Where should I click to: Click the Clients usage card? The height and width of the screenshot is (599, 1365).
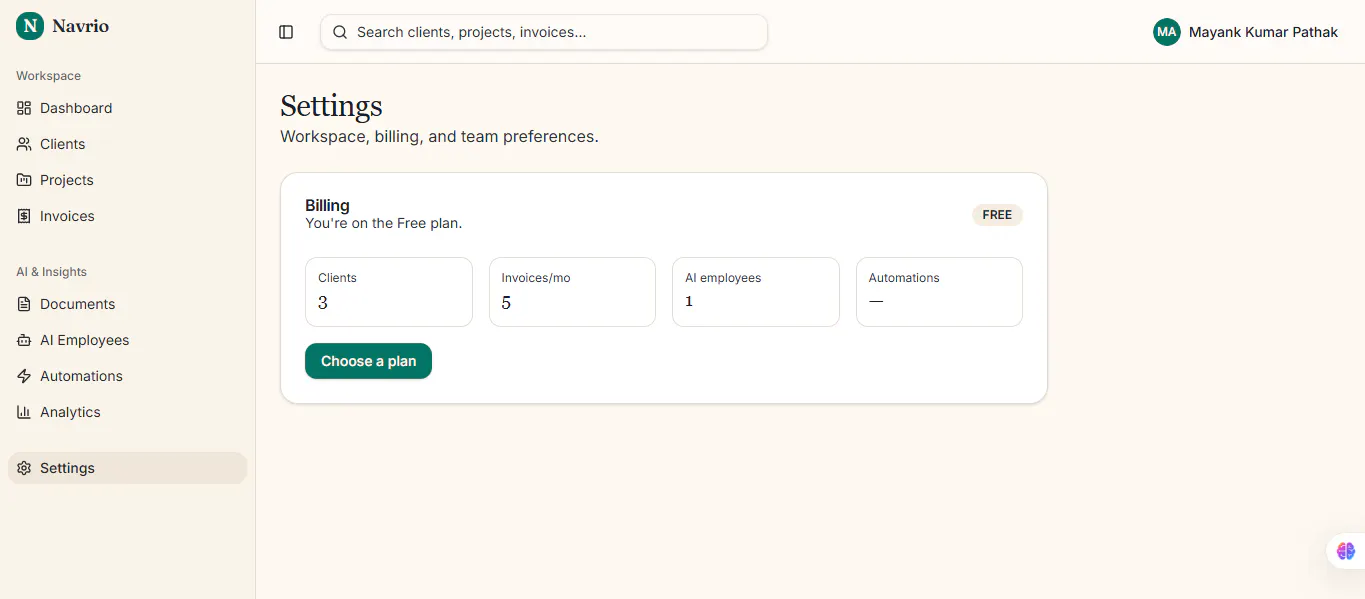[x=388, y=292]
